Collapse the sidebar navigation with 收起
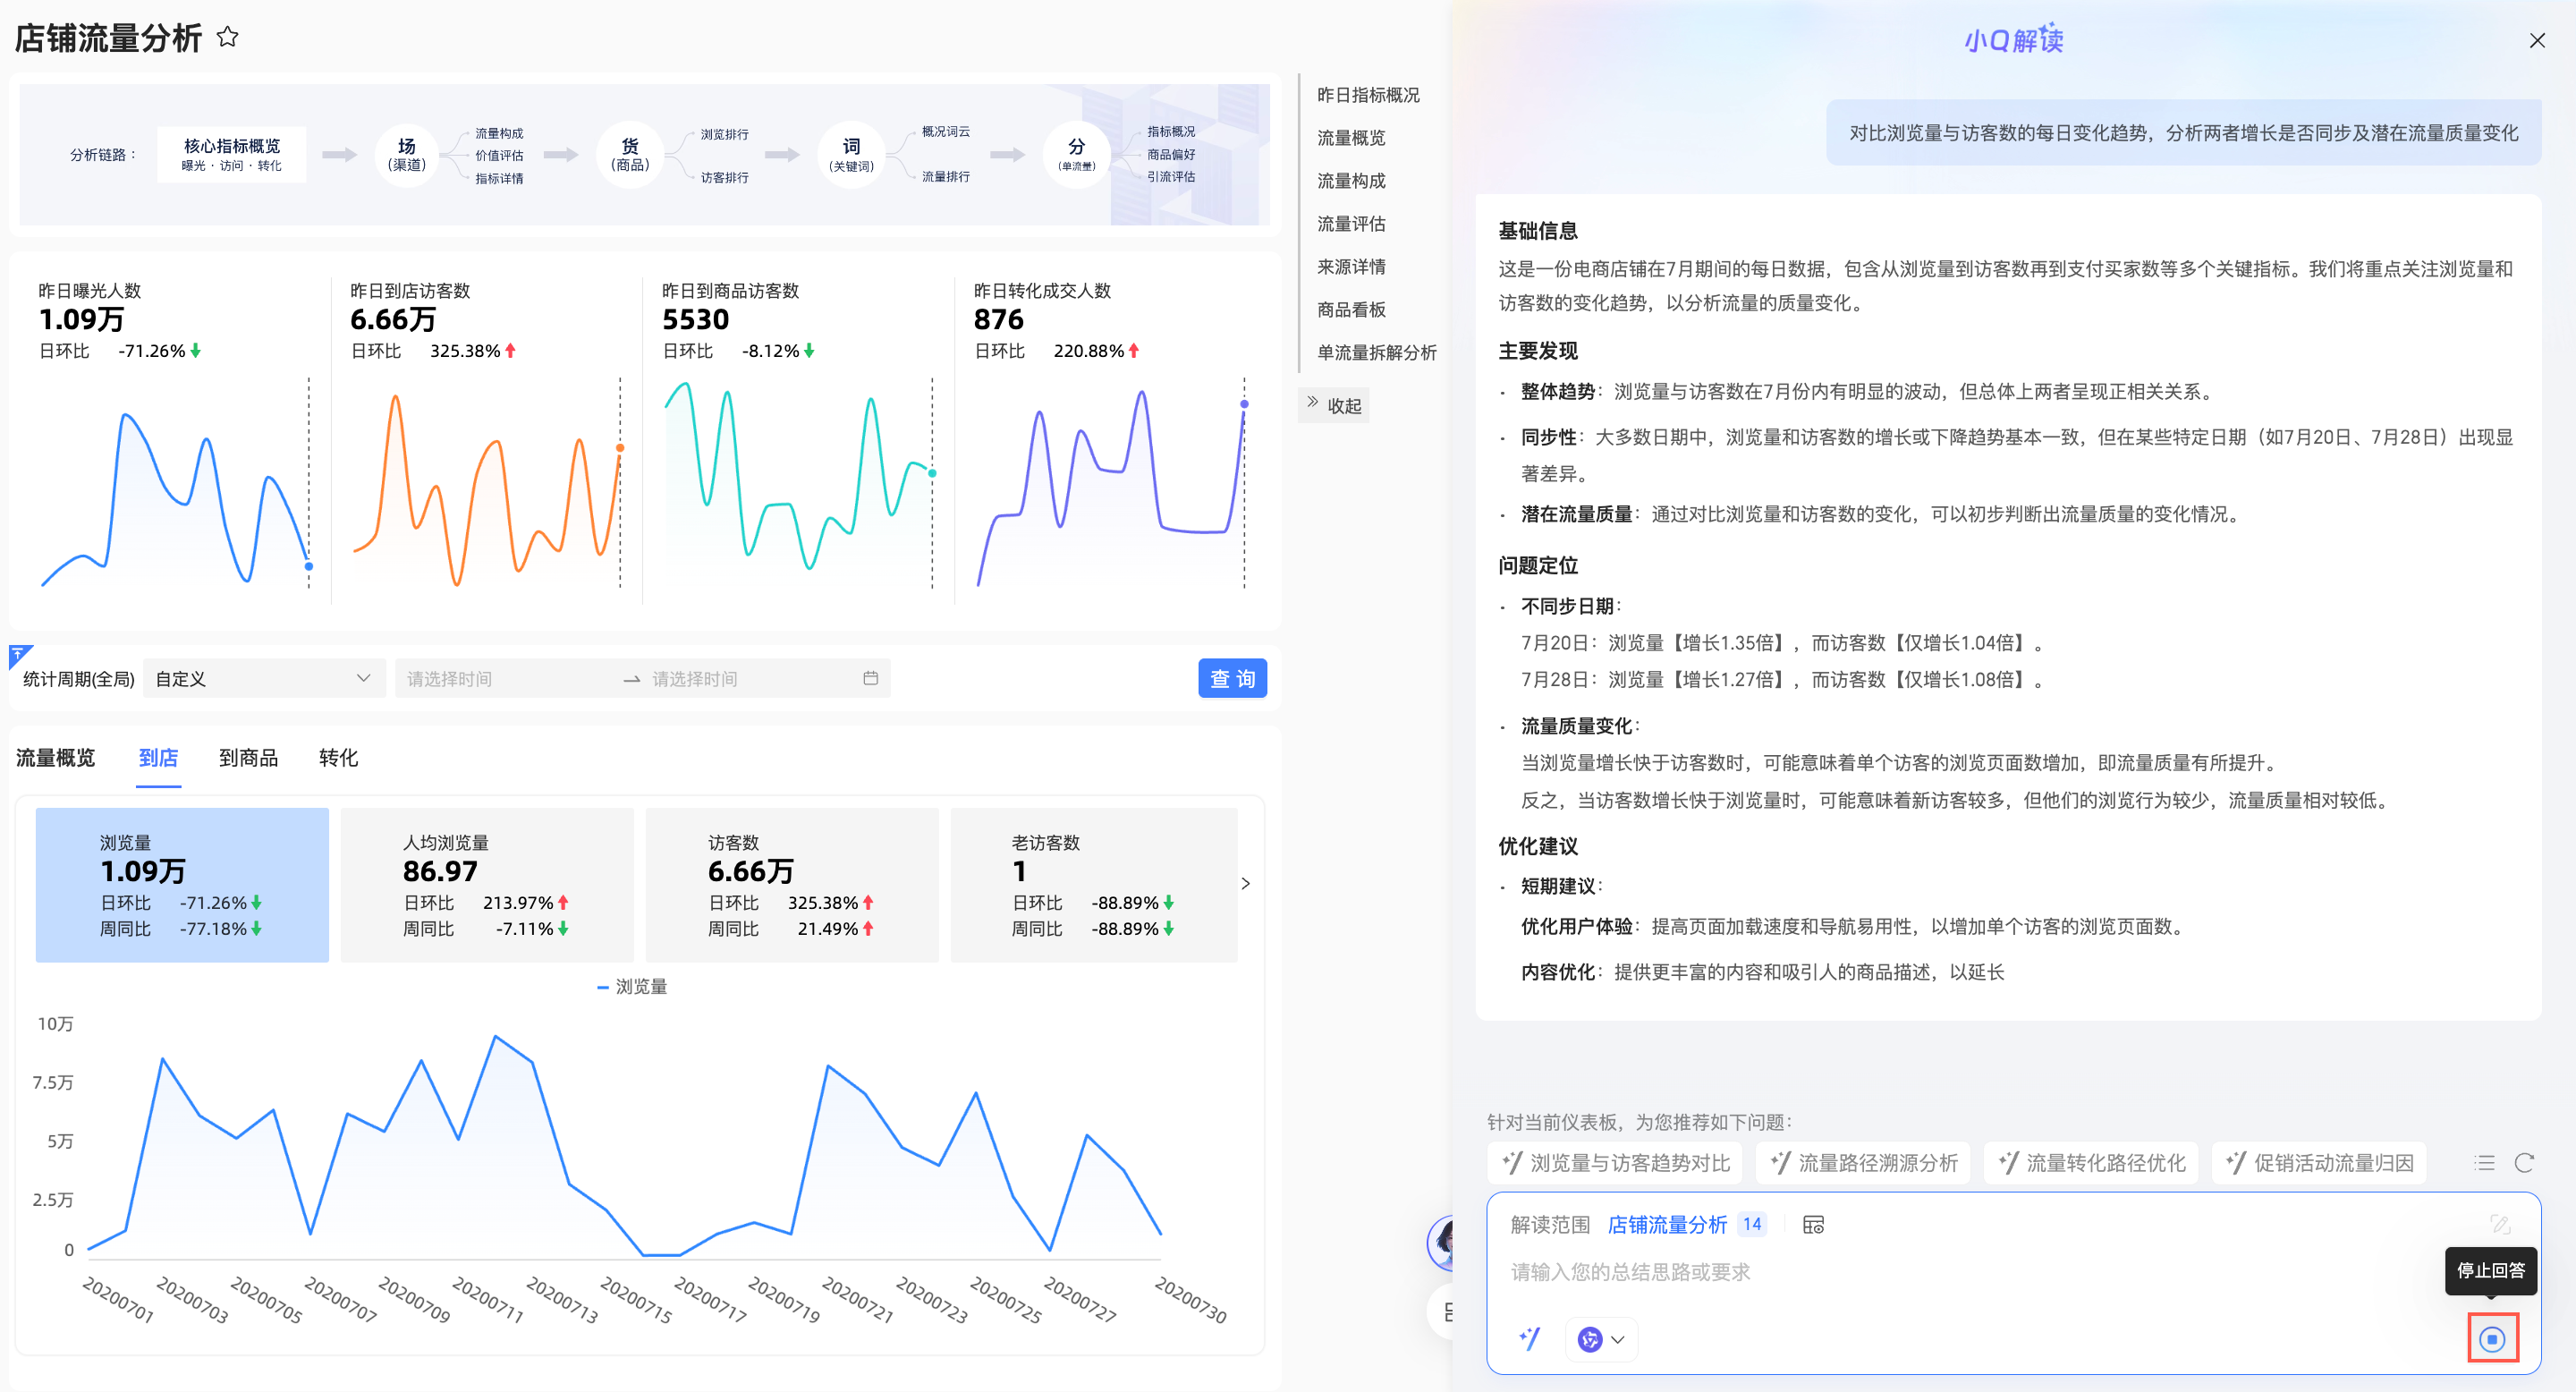Image resolution: width=2576 pixels, height=1392 pixels. 1334,405
